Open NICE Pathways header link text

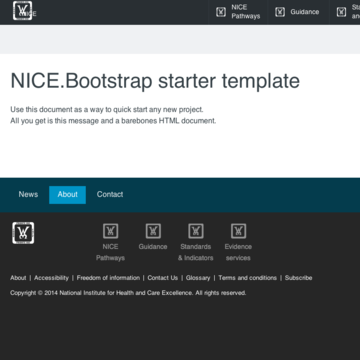click(246, 12)
